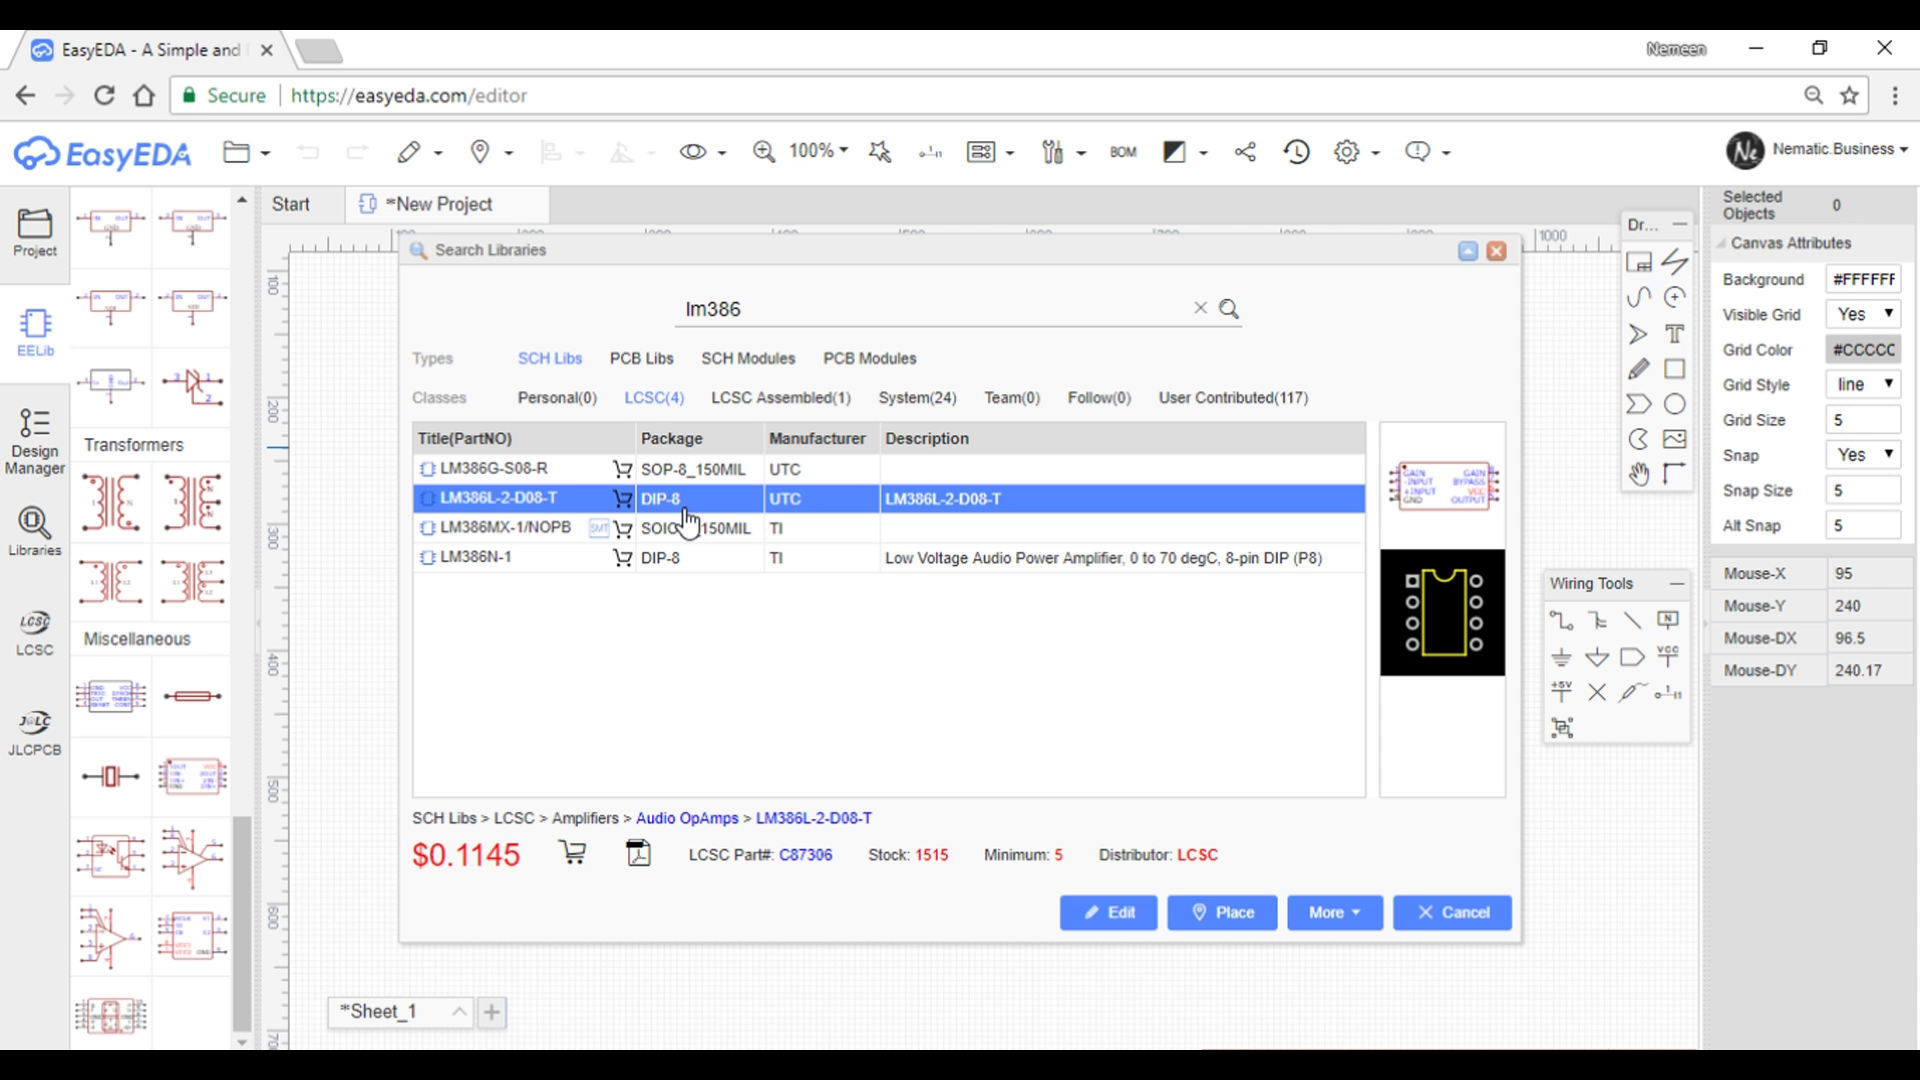This screenshot has width=1920, height=1080.
Task: Filter by User Contributed(117) class
Action: pyautogui.click(x=1233, y=398)
